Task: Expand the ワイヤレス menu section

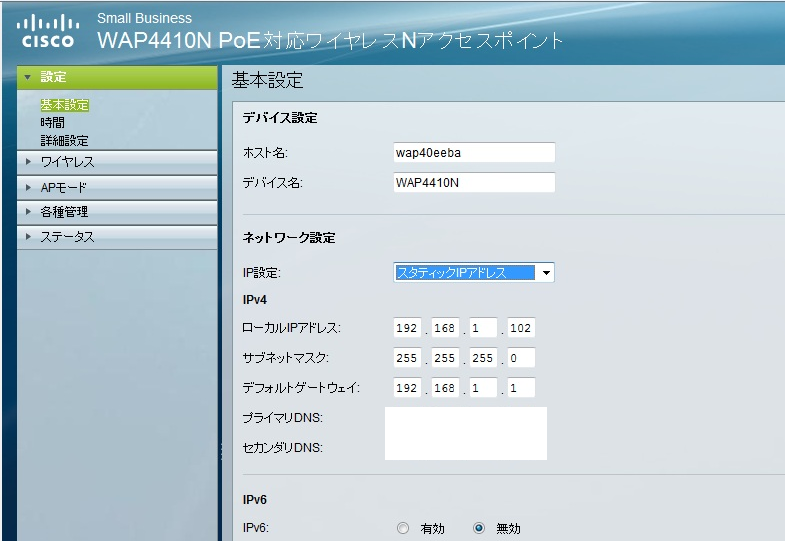Action: click(x=117, y=162)
